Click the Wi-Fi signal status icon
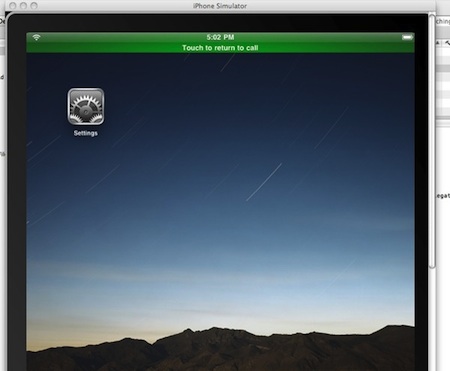This screenshot has height=371, width=450. [x=36, y=37]
